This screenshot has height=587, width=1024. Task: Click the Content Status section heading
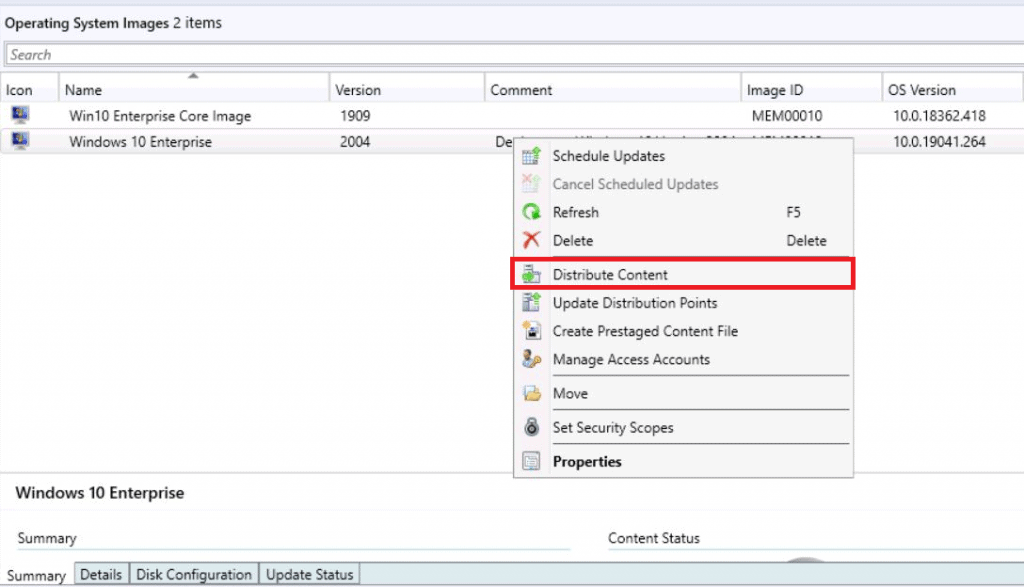[x=654, y=538]
